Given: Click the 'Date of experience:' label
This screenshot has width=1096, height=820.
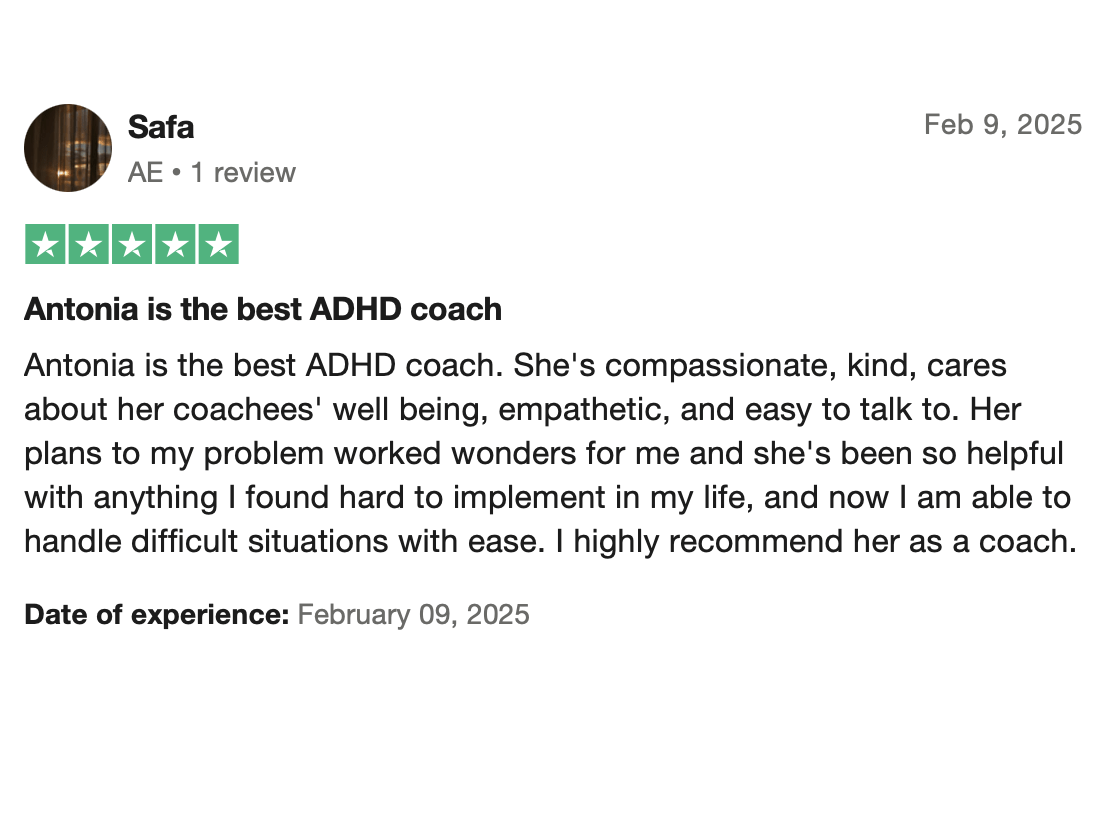Looking at the screenshot, I should (x=156, y=613).
